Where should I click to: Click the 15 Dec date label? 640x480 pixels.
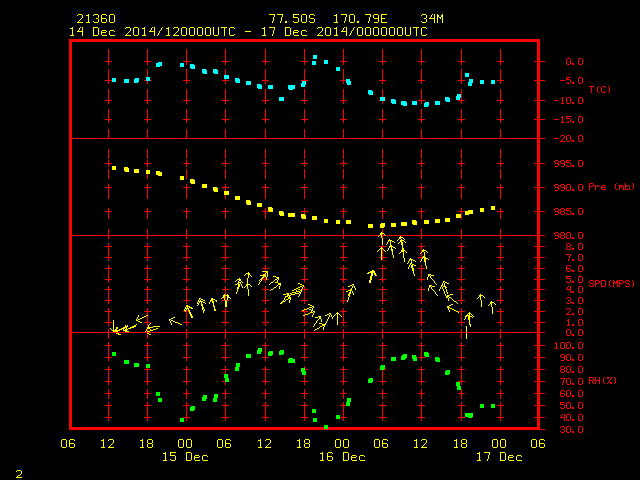point(185,457)
